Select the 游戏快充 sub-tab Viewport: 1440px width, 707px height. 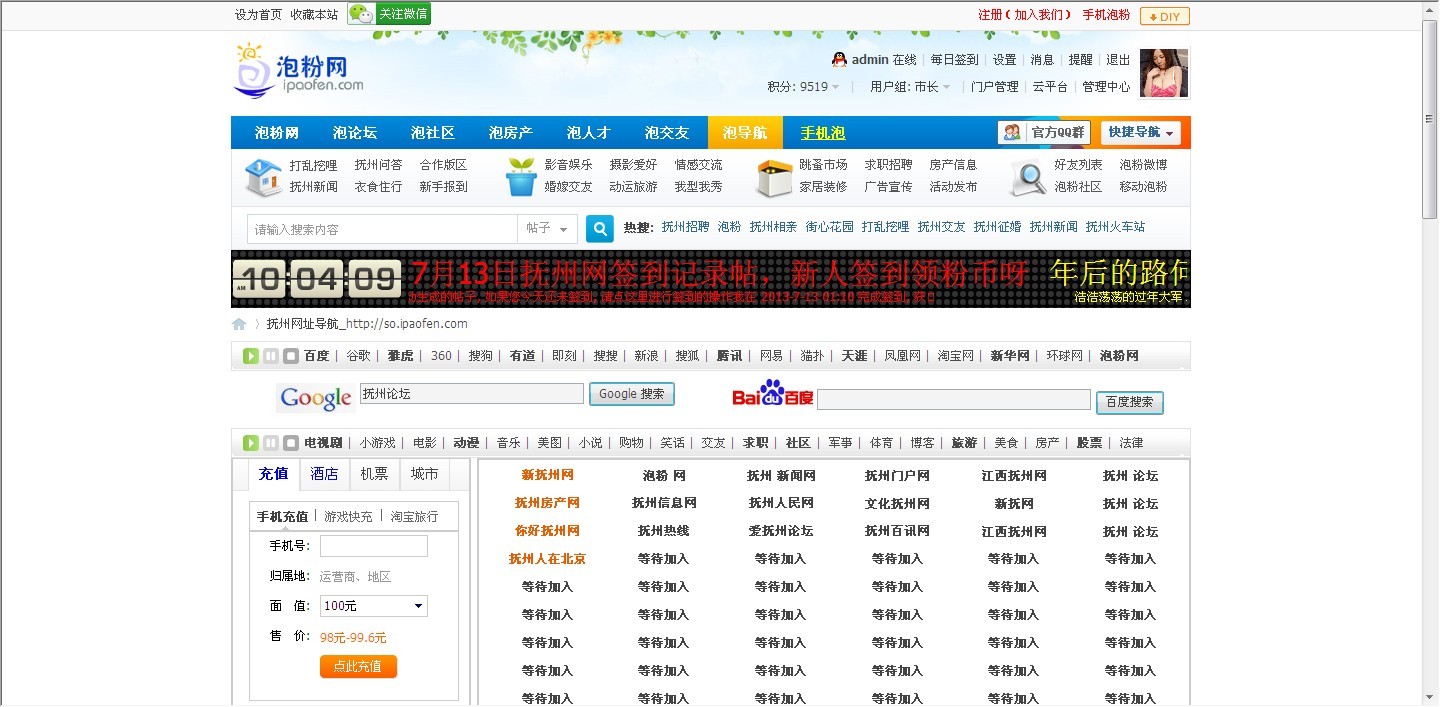[x=348, y=516]
